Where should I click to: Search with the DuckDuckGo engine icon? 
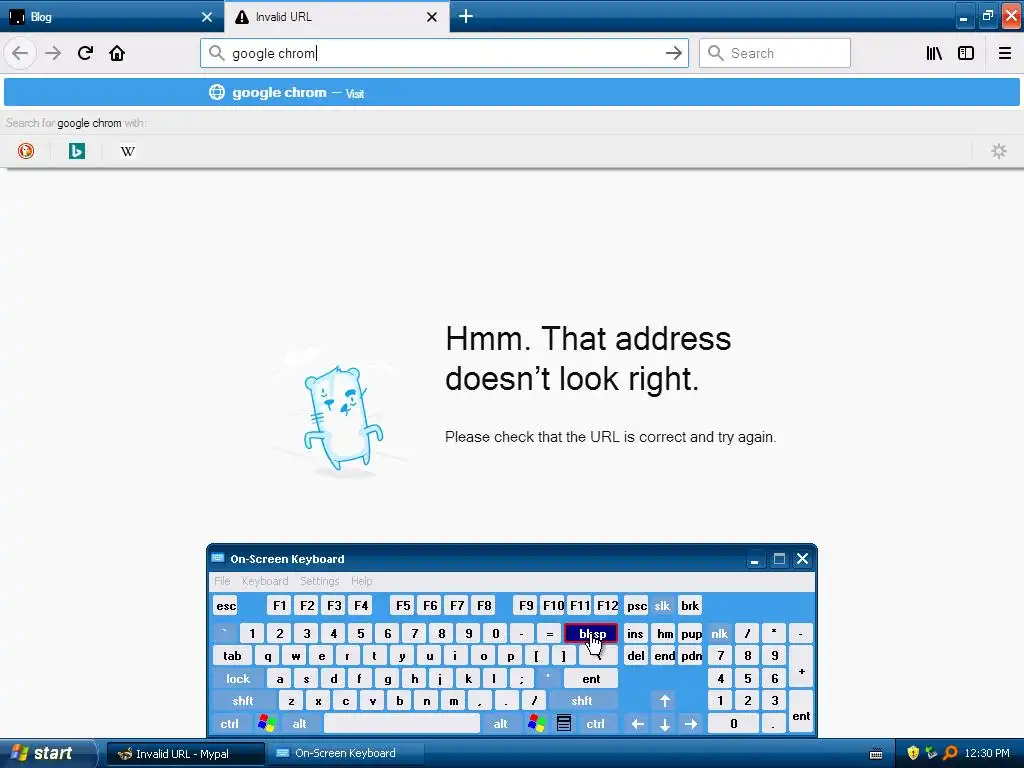pos(25,151)
